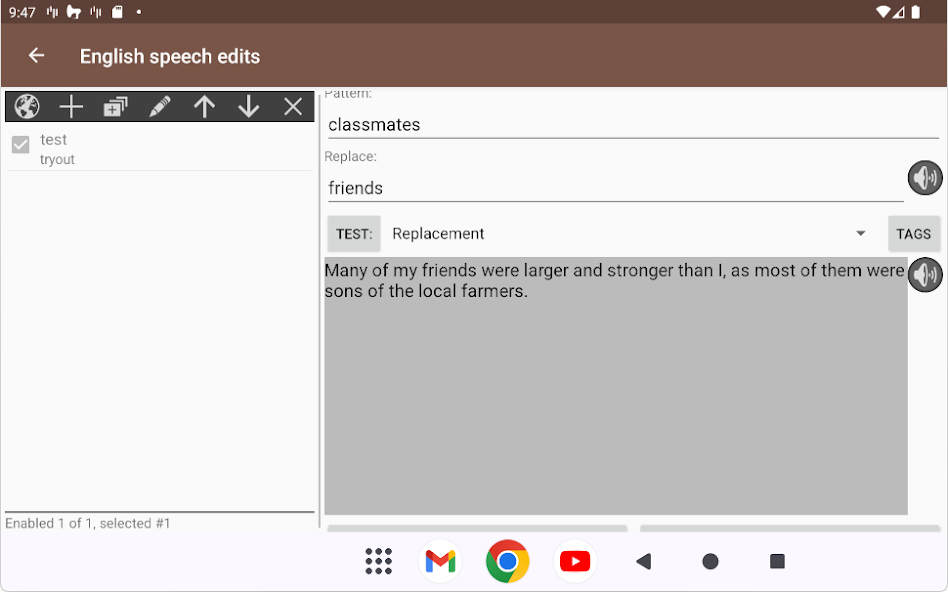Delete selected entry with the X icon
The width and height of the screenshot is (948, 592).
tap(293, 107)
